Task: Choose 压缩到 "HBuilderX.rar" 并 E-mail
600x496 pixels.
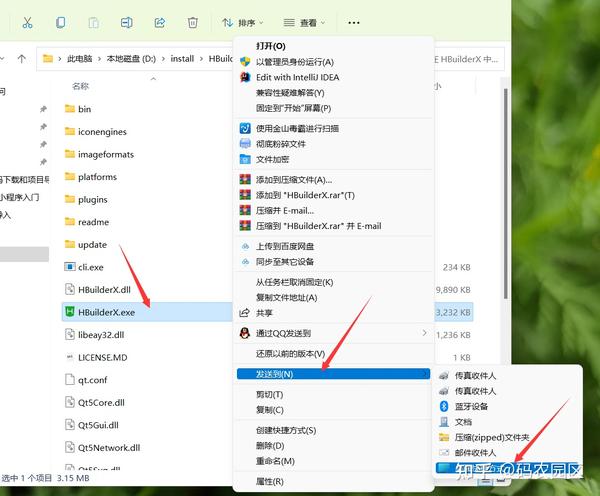Action: tap(334, 226)
